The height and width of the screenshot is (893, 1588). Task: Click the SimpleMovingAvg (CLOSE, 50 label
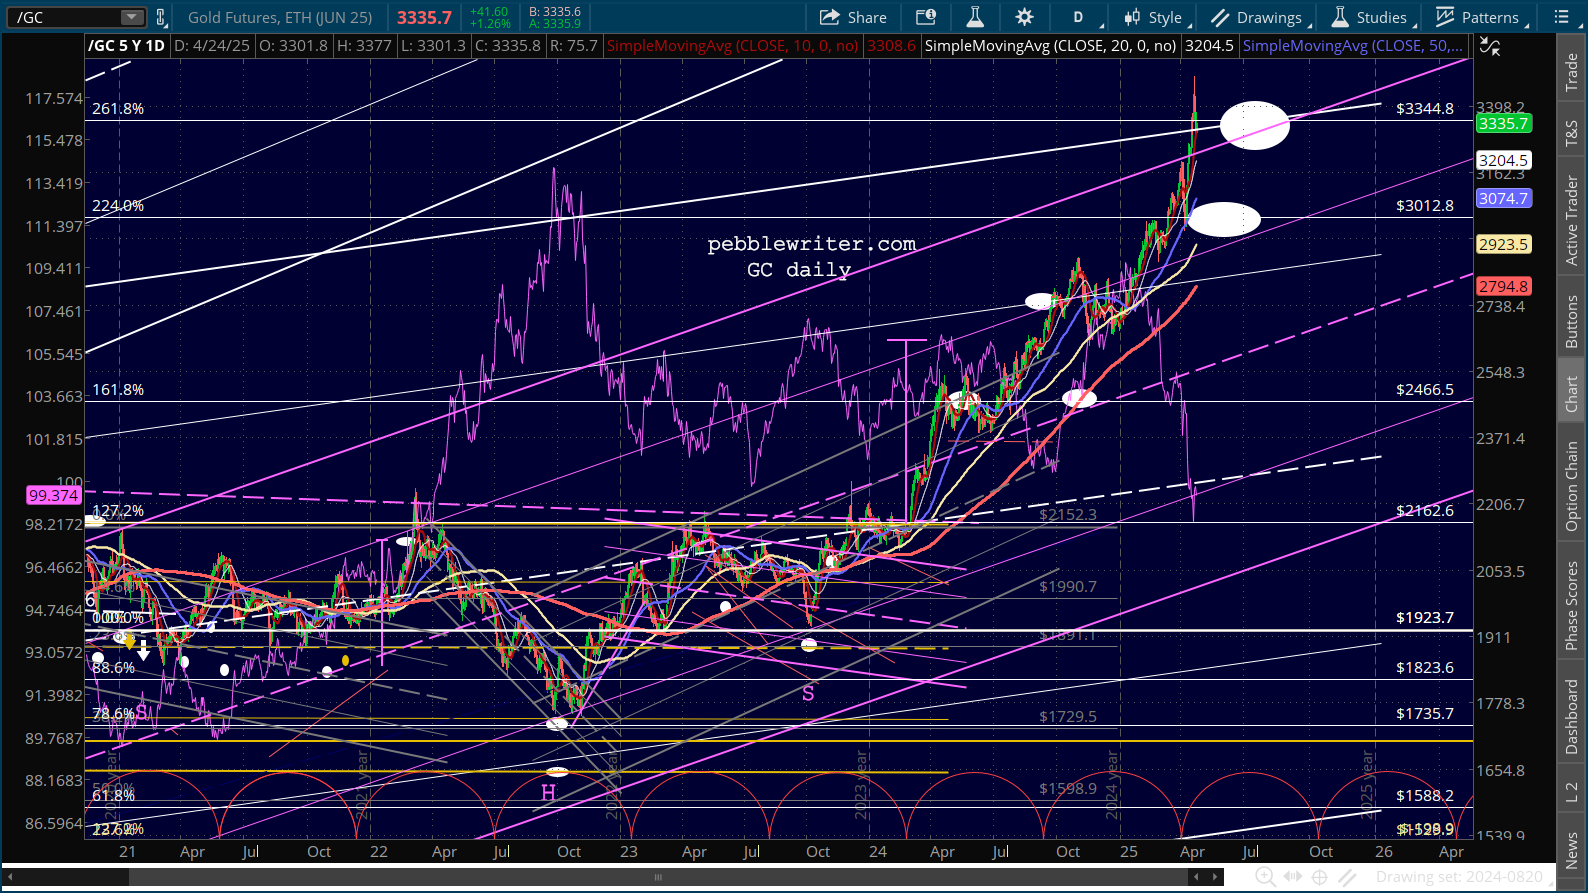(x=1352, y=46)
